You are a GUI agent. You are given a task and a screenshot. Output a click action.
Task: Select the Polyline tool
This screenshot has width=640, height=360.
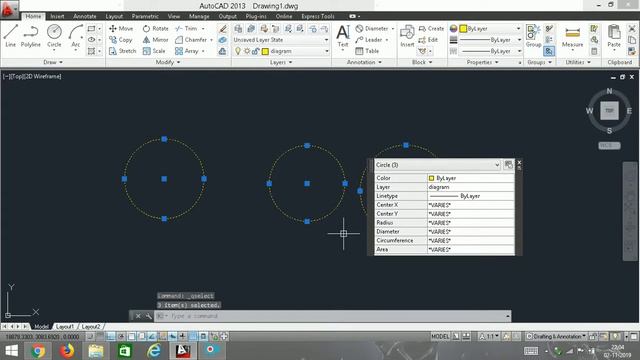pyautogui.click(x=31, y=36)
